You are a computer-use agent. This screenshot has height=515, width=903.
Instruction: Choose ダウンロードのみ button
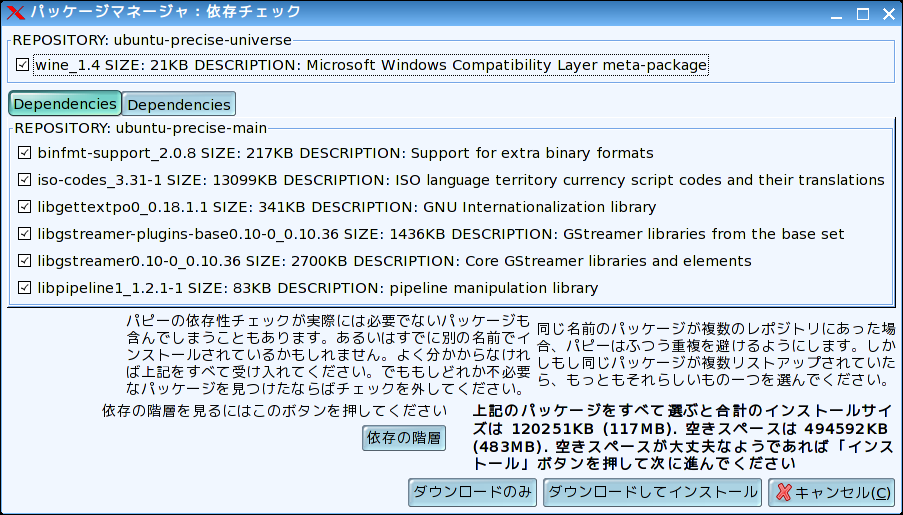point(472,492)
